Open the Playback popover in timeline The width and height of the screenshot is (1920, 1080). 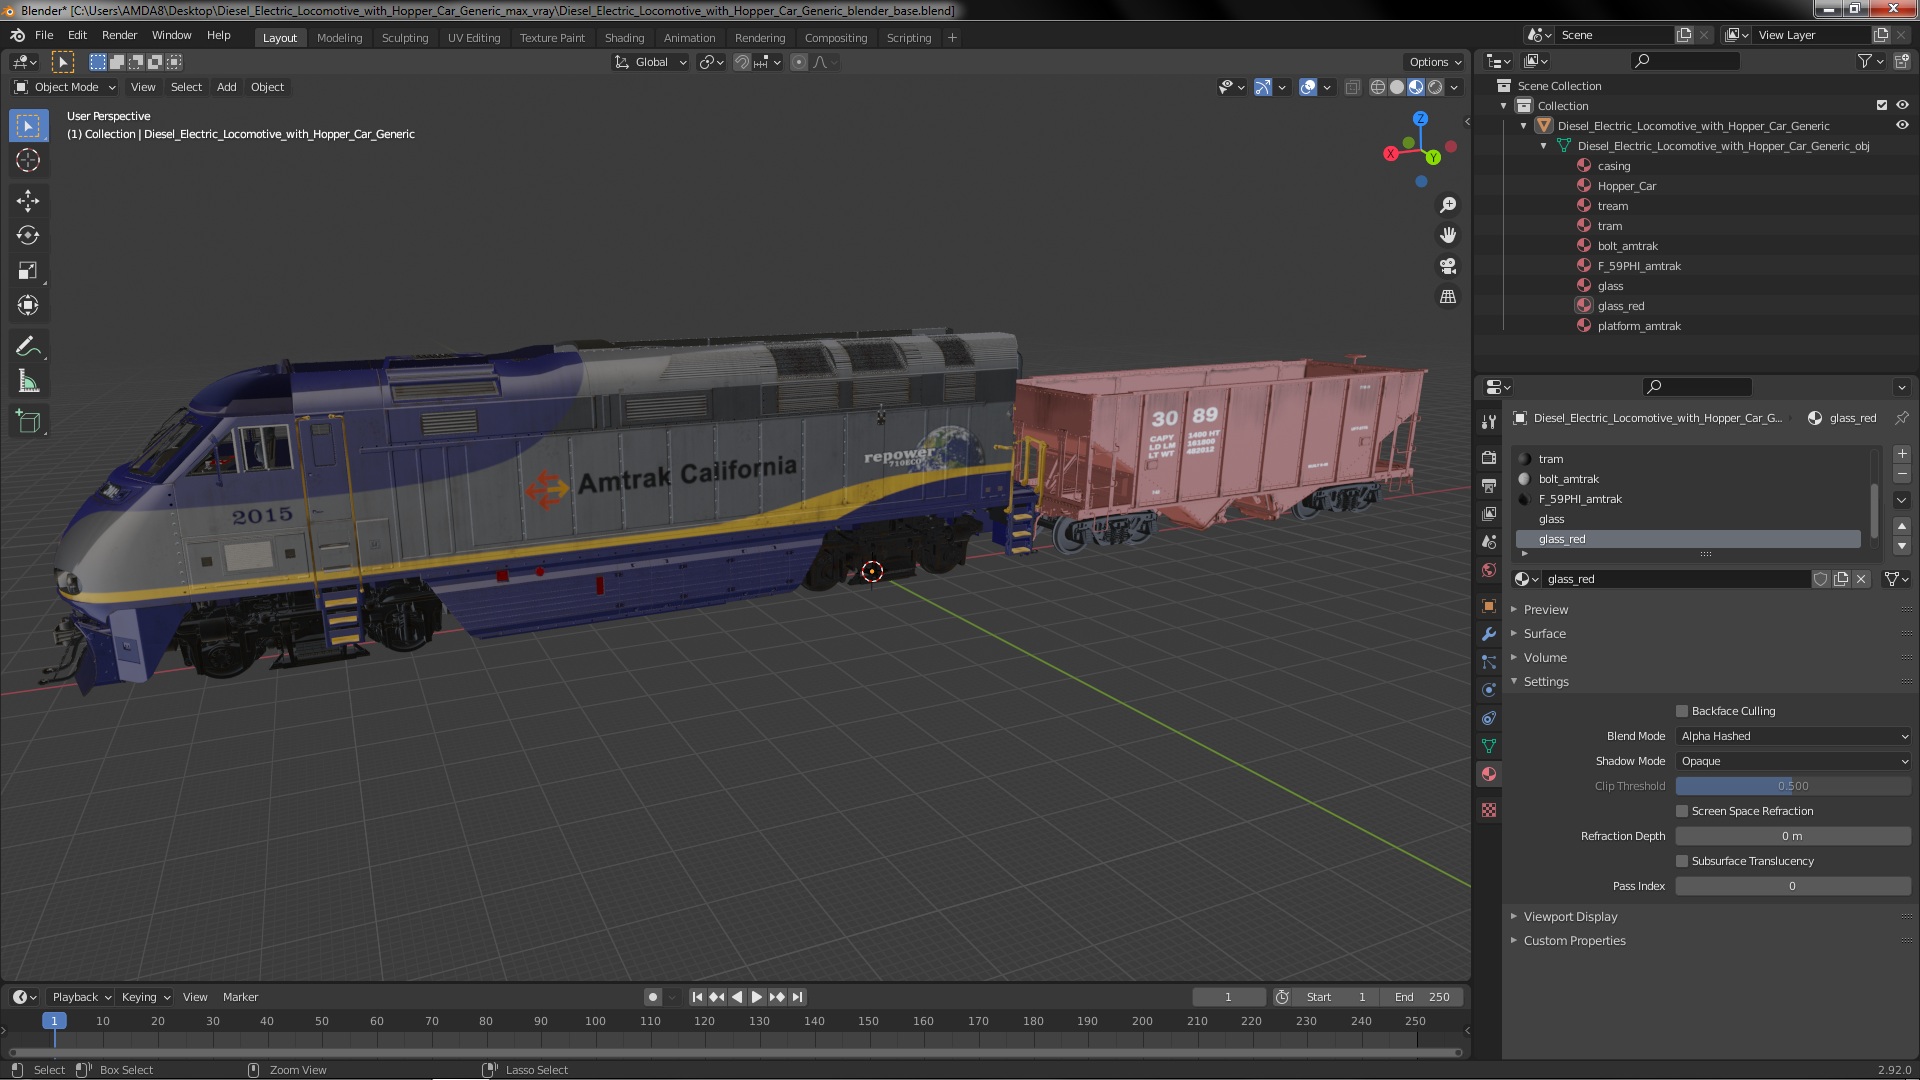(x=81, y=997)
